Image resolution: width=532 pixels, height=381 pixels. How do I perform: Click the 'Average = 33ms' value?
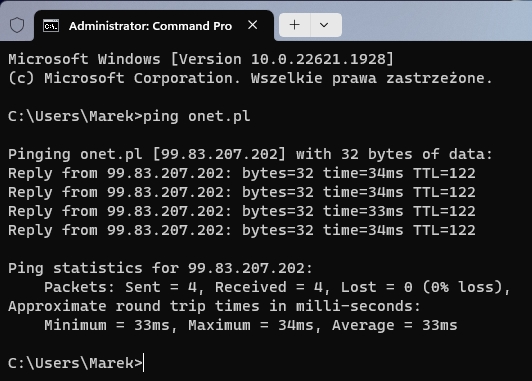(x=395, y=325)
